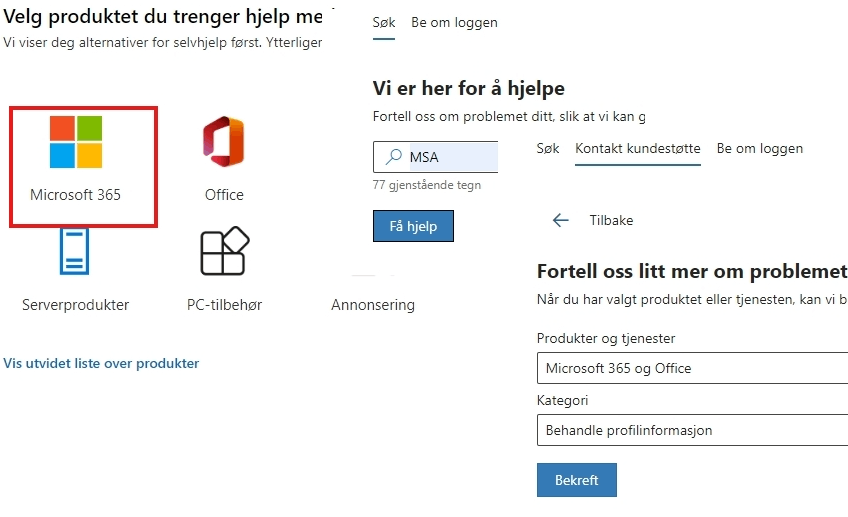
Task: Choose the Office product icon
Action: point(224,142)
